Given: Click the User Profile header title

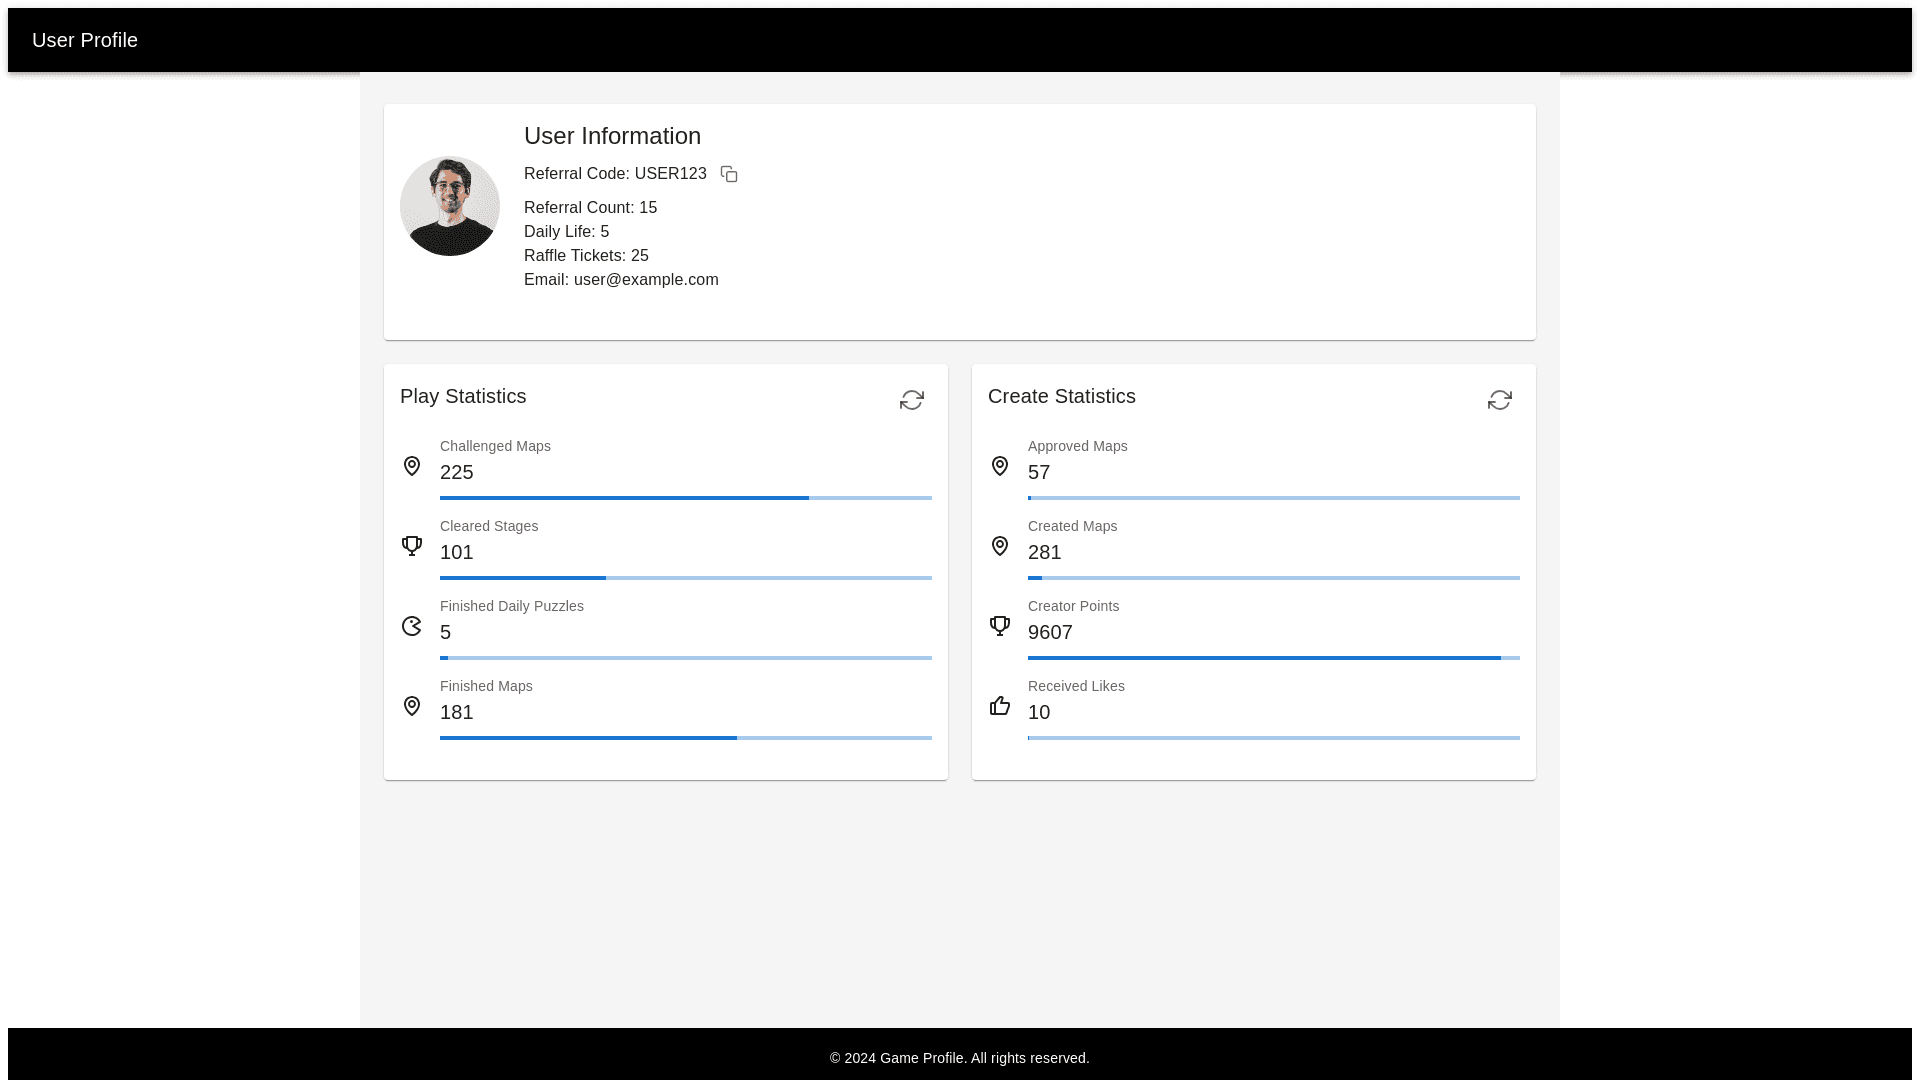Looking at the screenshot, I should click(x=85, y=40).
